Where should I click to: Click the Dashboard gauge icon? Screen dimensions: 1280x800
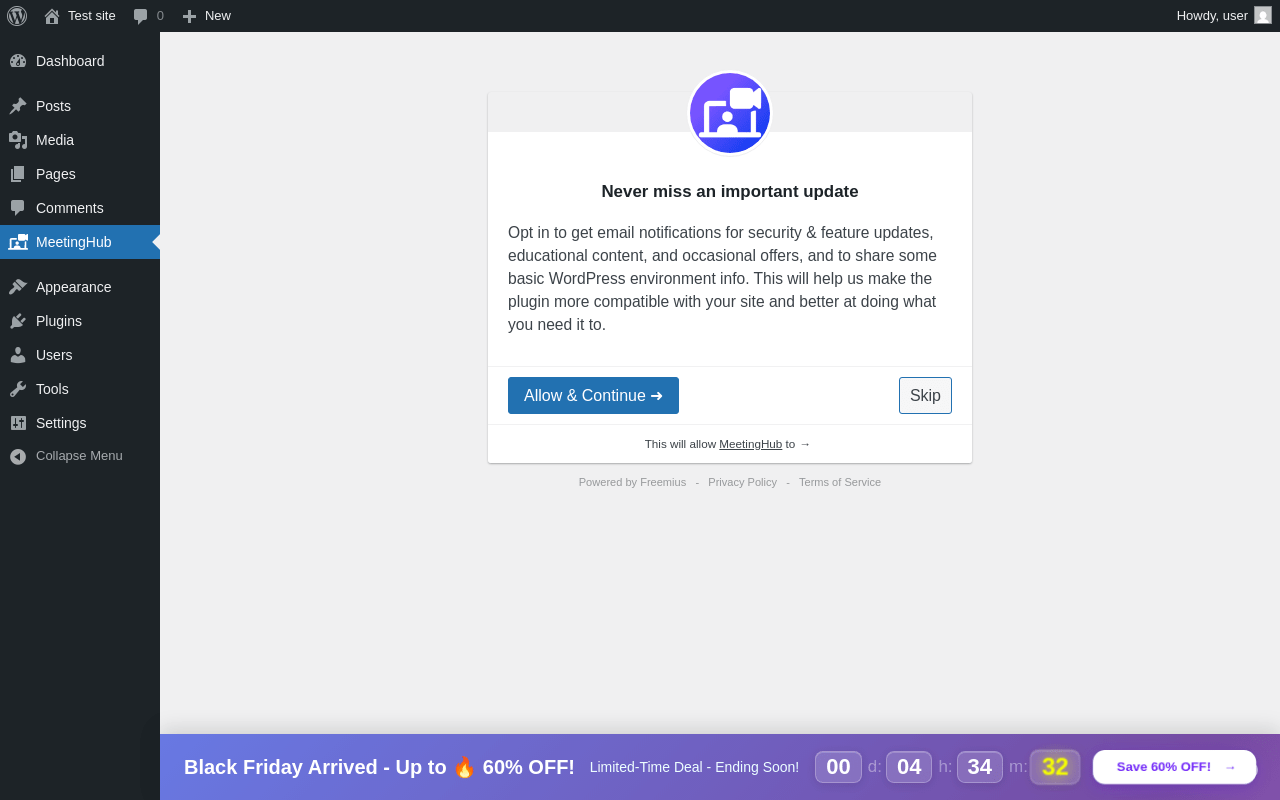point(18,61)
